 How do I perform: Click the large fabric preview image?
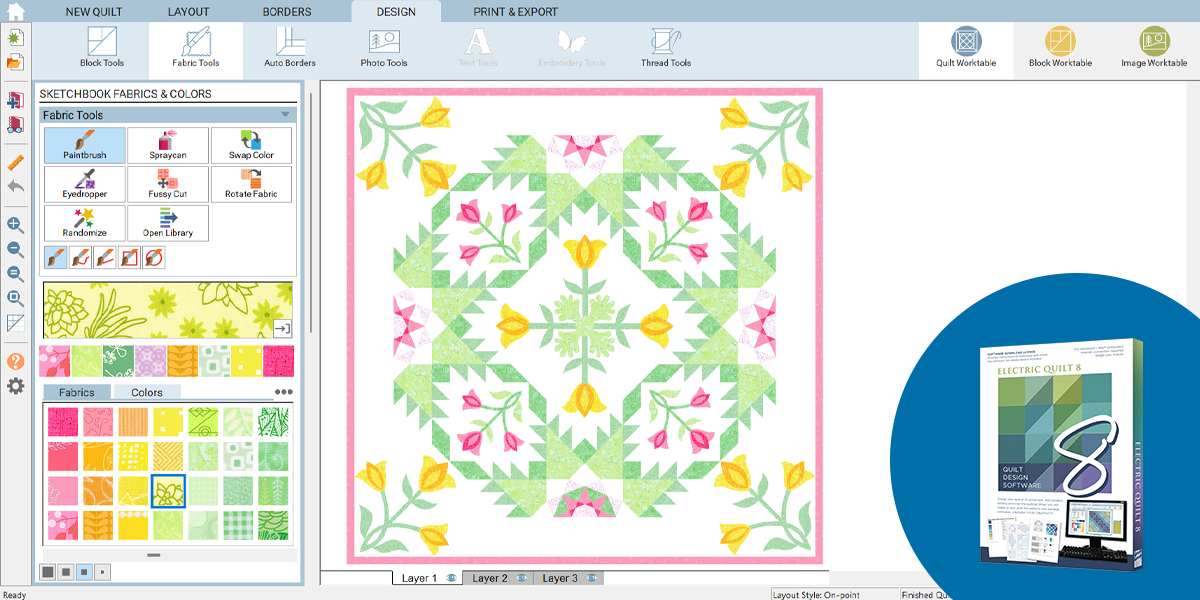(x=168, y=310)
